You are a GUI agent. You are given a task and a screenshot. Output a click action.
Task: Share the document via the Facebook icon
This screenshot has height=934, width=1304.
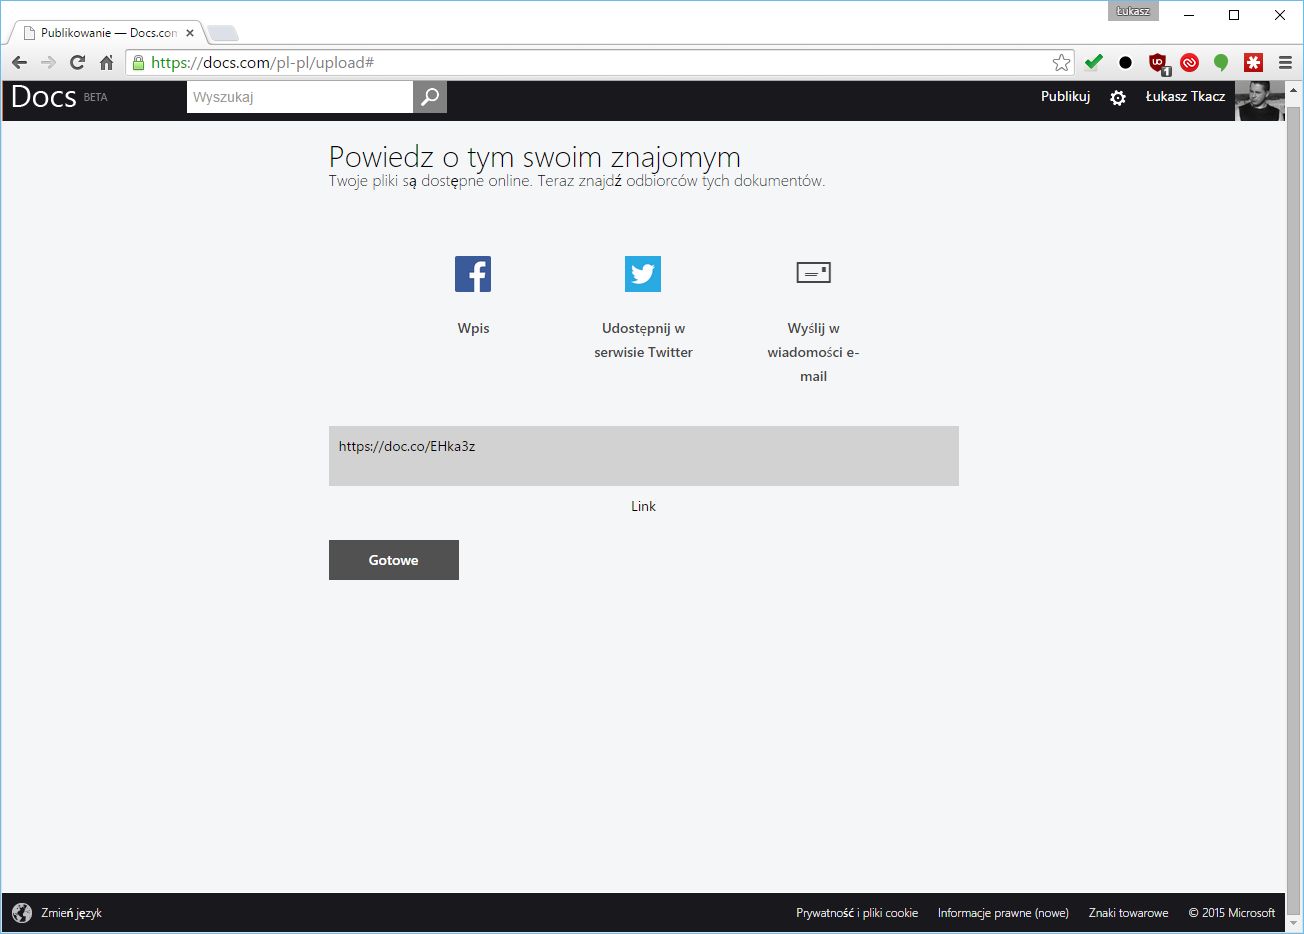[x=473, y=274]
